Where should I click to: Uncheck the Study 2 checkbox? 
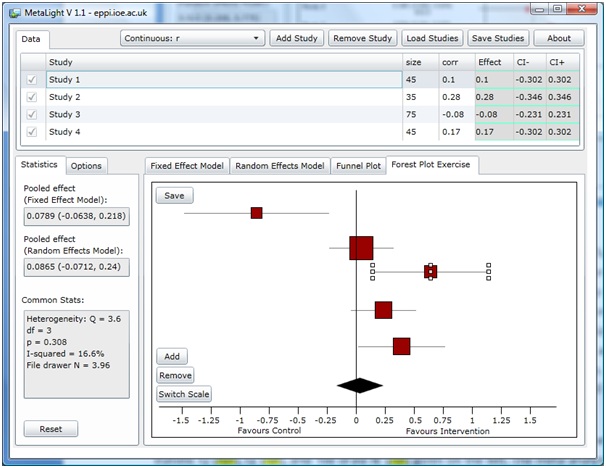[x=32, y=97]
